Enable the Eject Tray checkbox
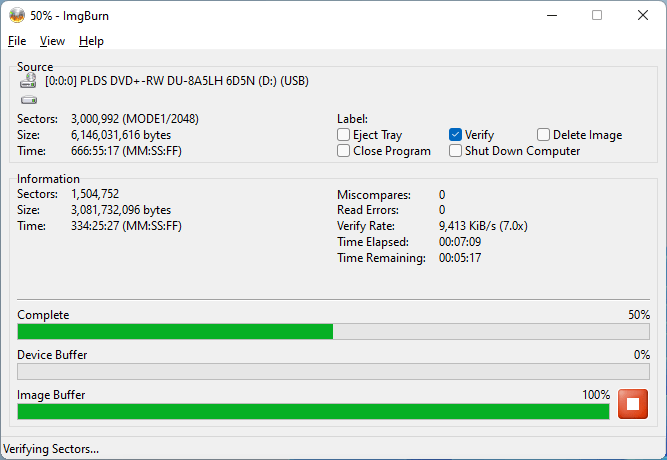This screenshot has width=667, height=460. click(344, 135)
